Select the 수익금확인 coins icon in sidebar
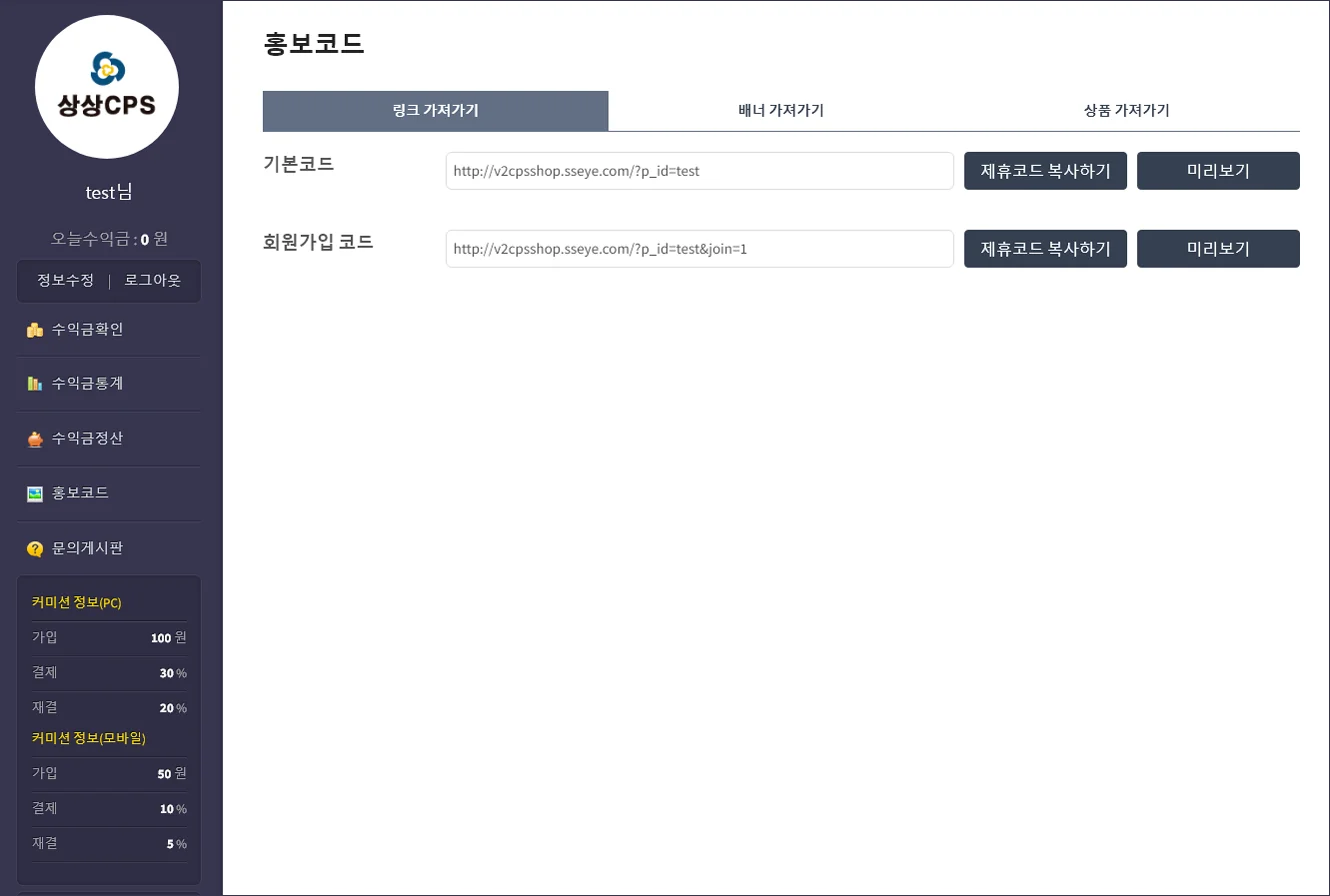 (35, 329)
